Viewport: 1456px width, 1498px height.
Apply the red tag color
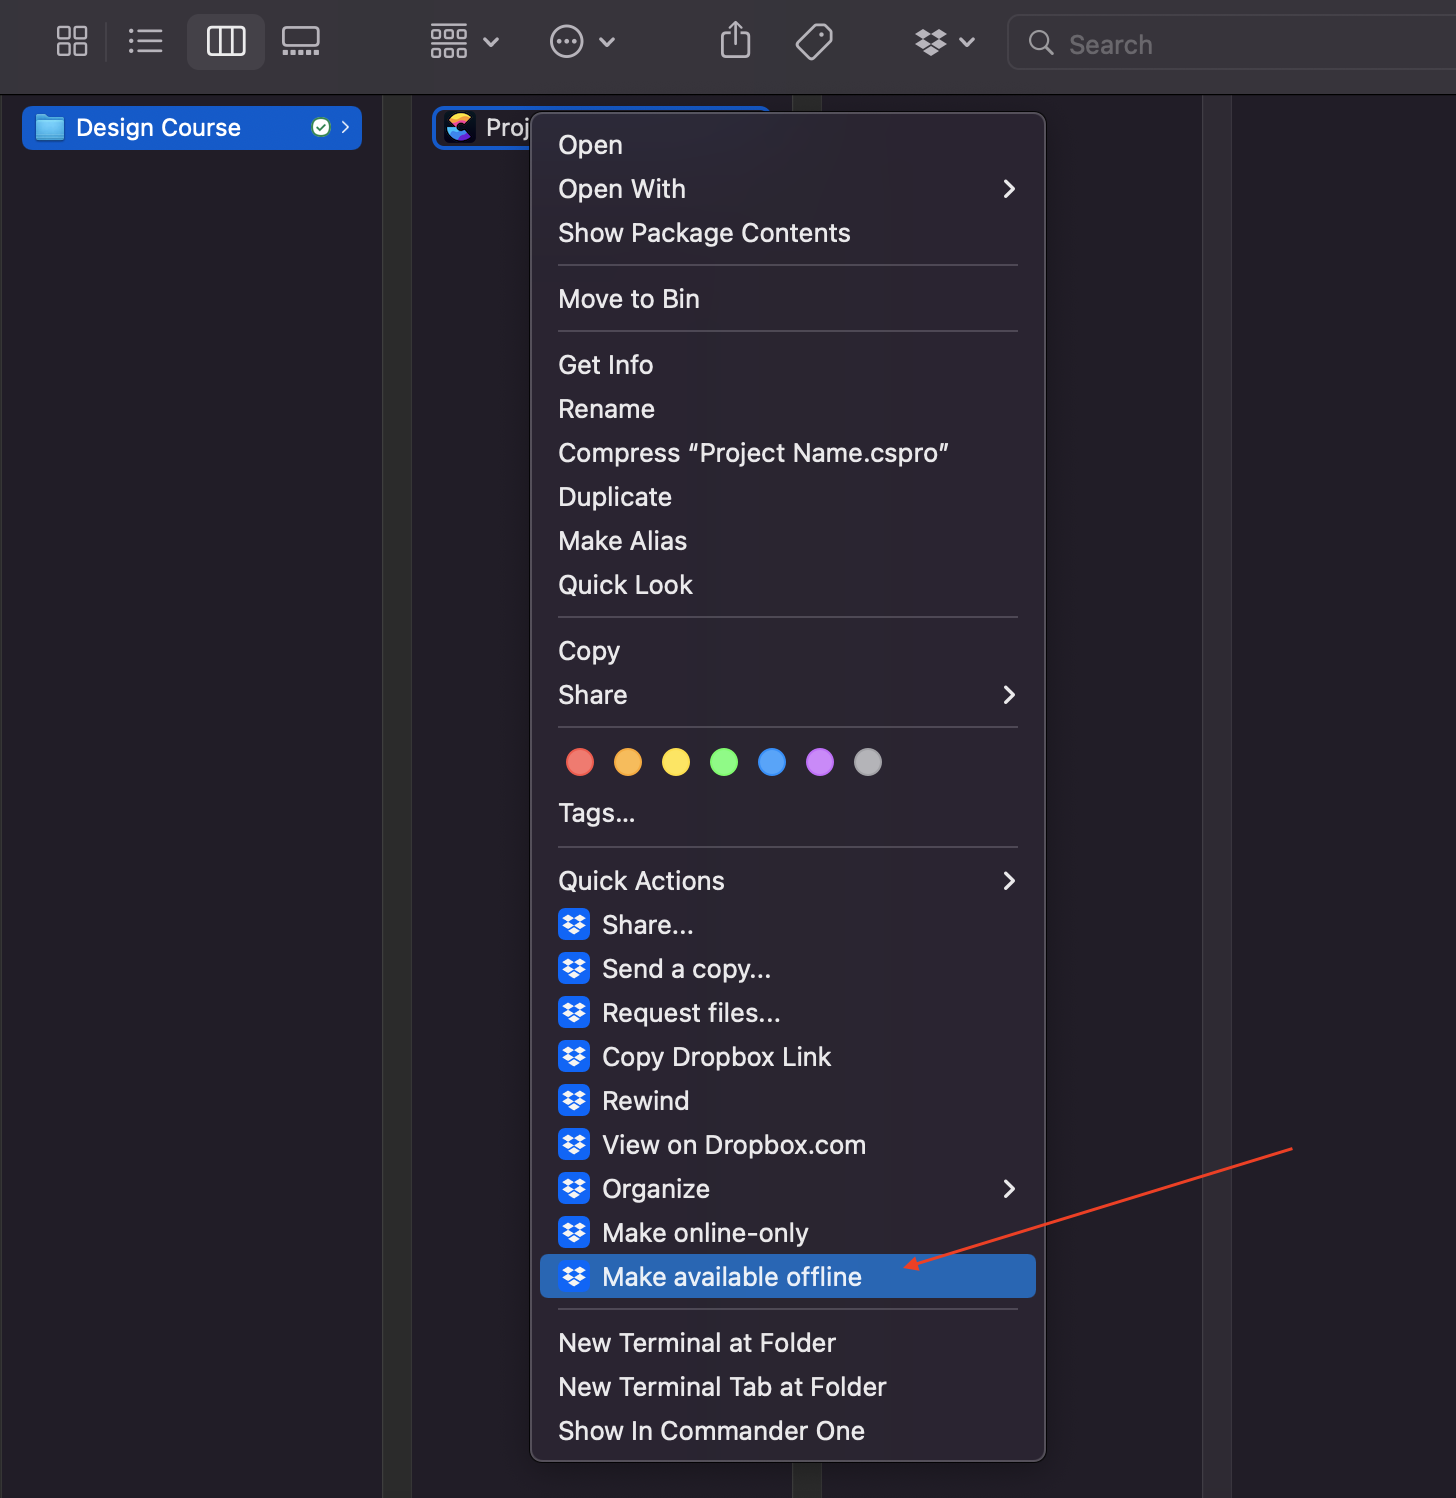click(x=580, y=762)
